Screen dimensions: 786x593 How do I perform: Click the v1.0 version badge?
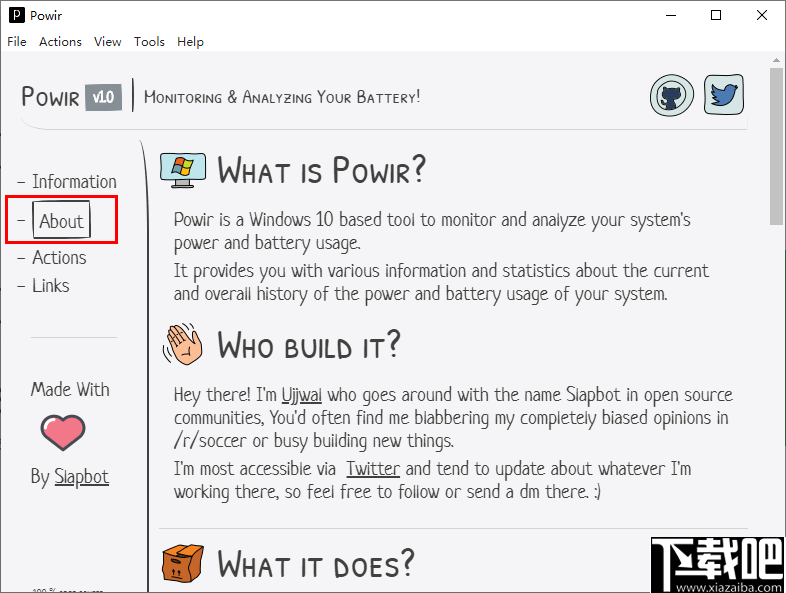coord(103,97)
